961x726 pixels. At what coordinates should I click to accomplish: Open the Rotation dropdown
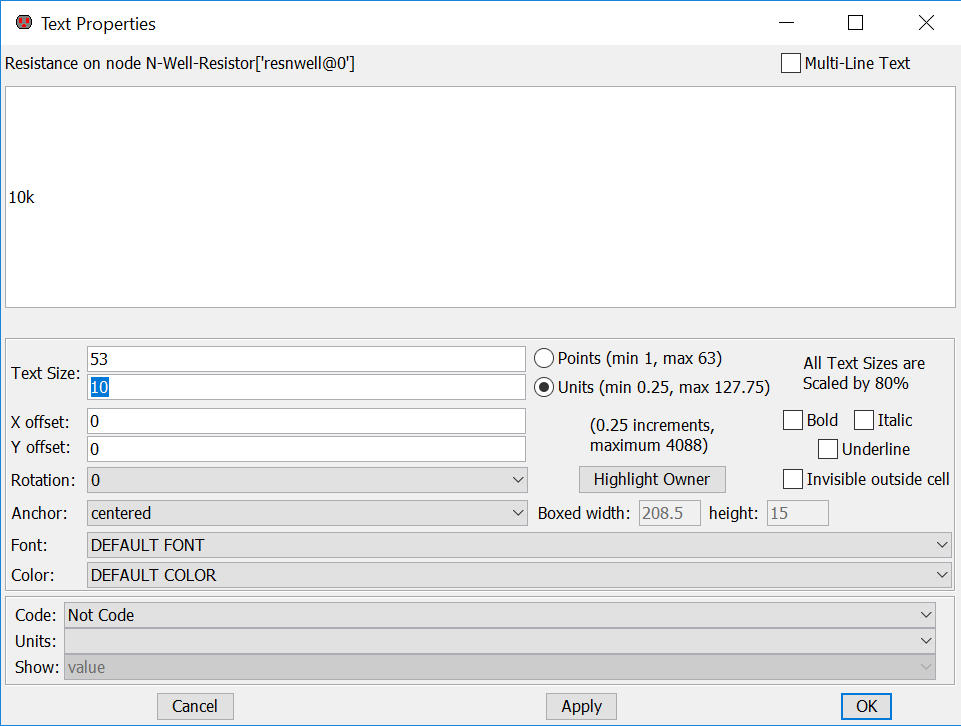(307, 480)
